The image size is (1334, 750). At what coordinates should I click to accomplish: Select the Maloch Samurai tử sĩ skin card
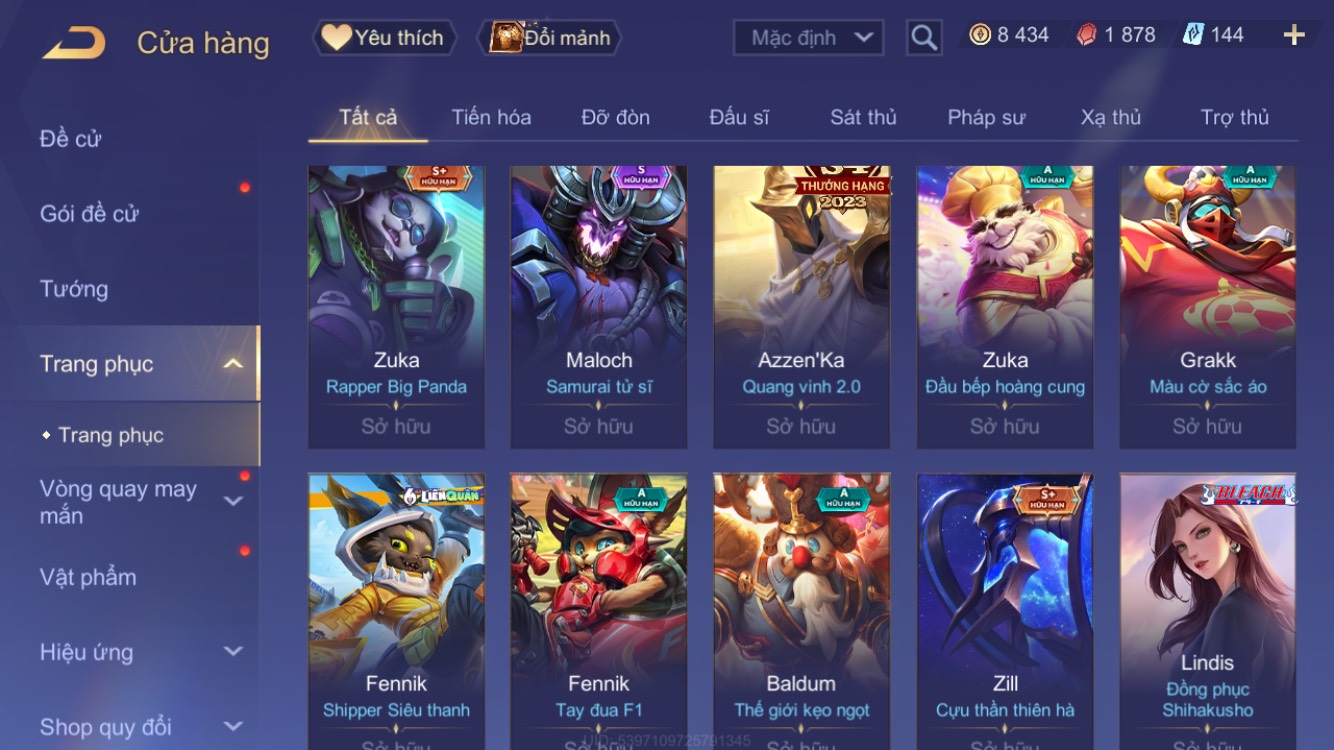tap(598, 307)
